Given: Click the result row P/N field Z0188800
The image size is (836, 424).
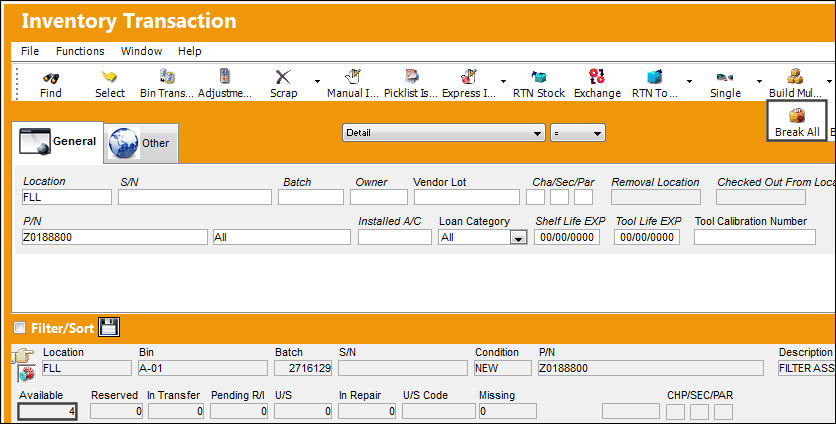Looking at the screenshot, I should pos(650,368).
